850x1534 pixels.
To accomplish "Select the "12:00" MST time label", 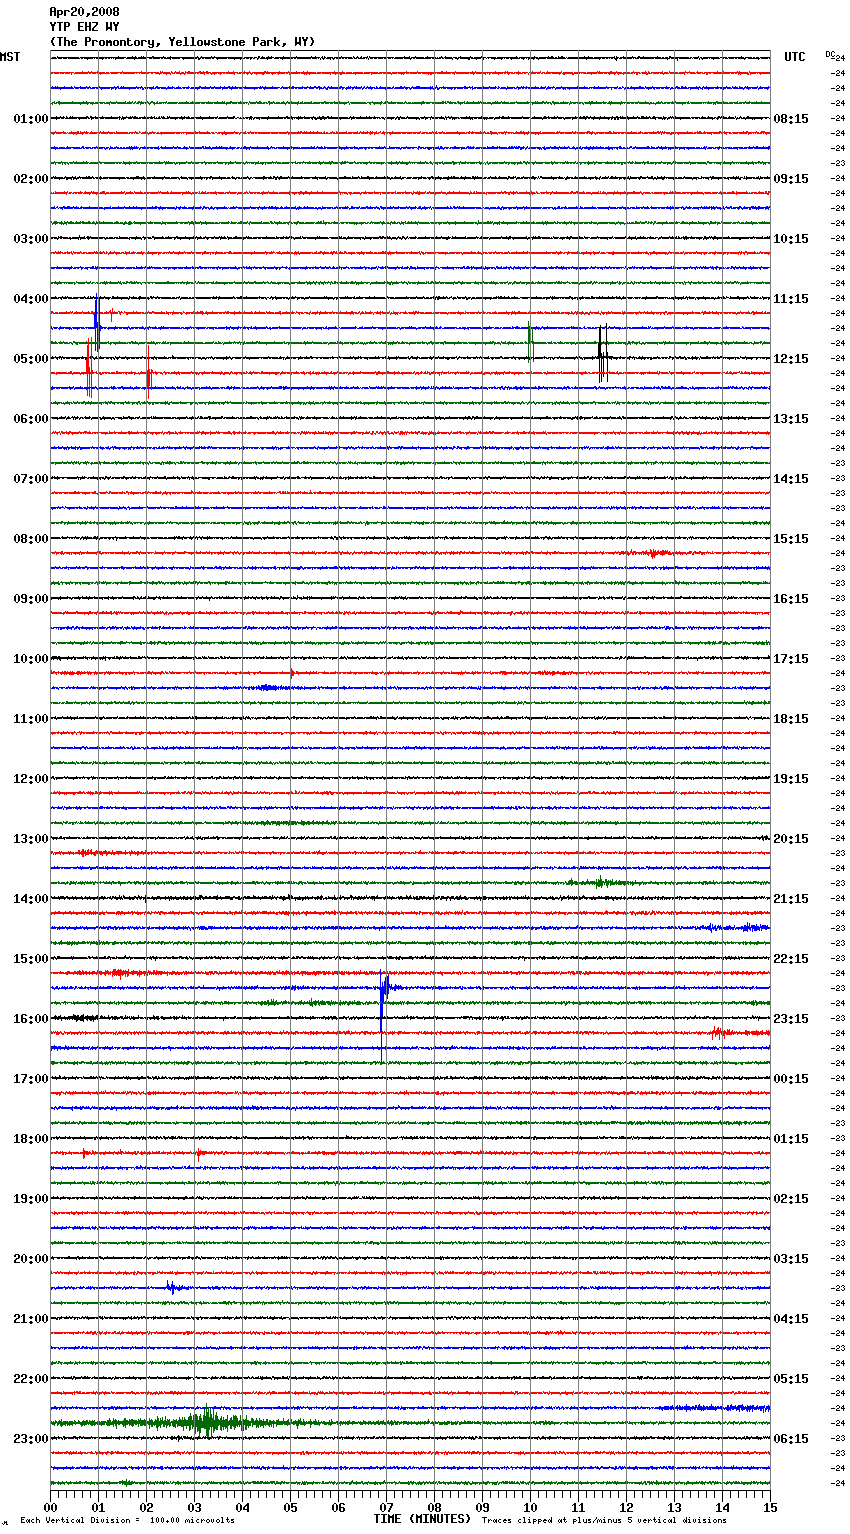I will pos(31,779).
